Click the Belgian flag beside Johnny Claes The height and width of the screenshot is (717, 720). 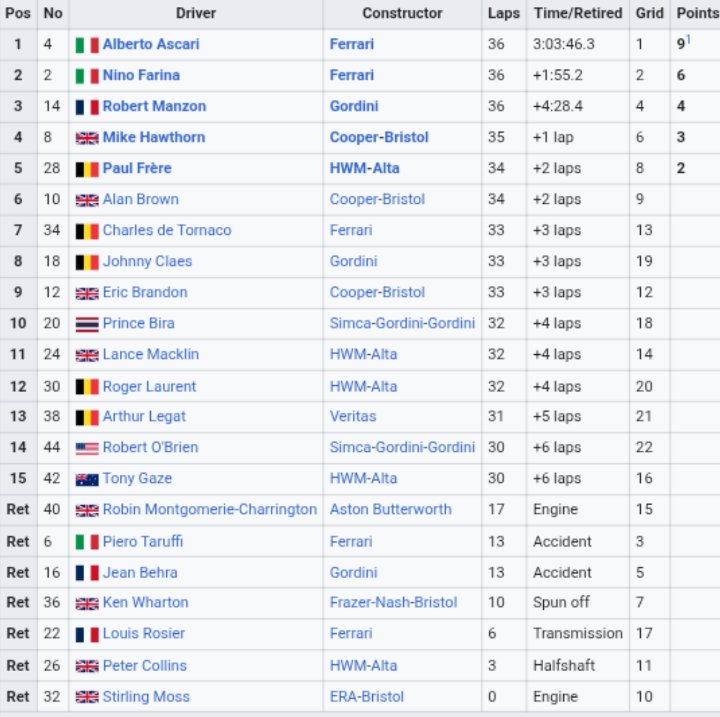[87, 262]
